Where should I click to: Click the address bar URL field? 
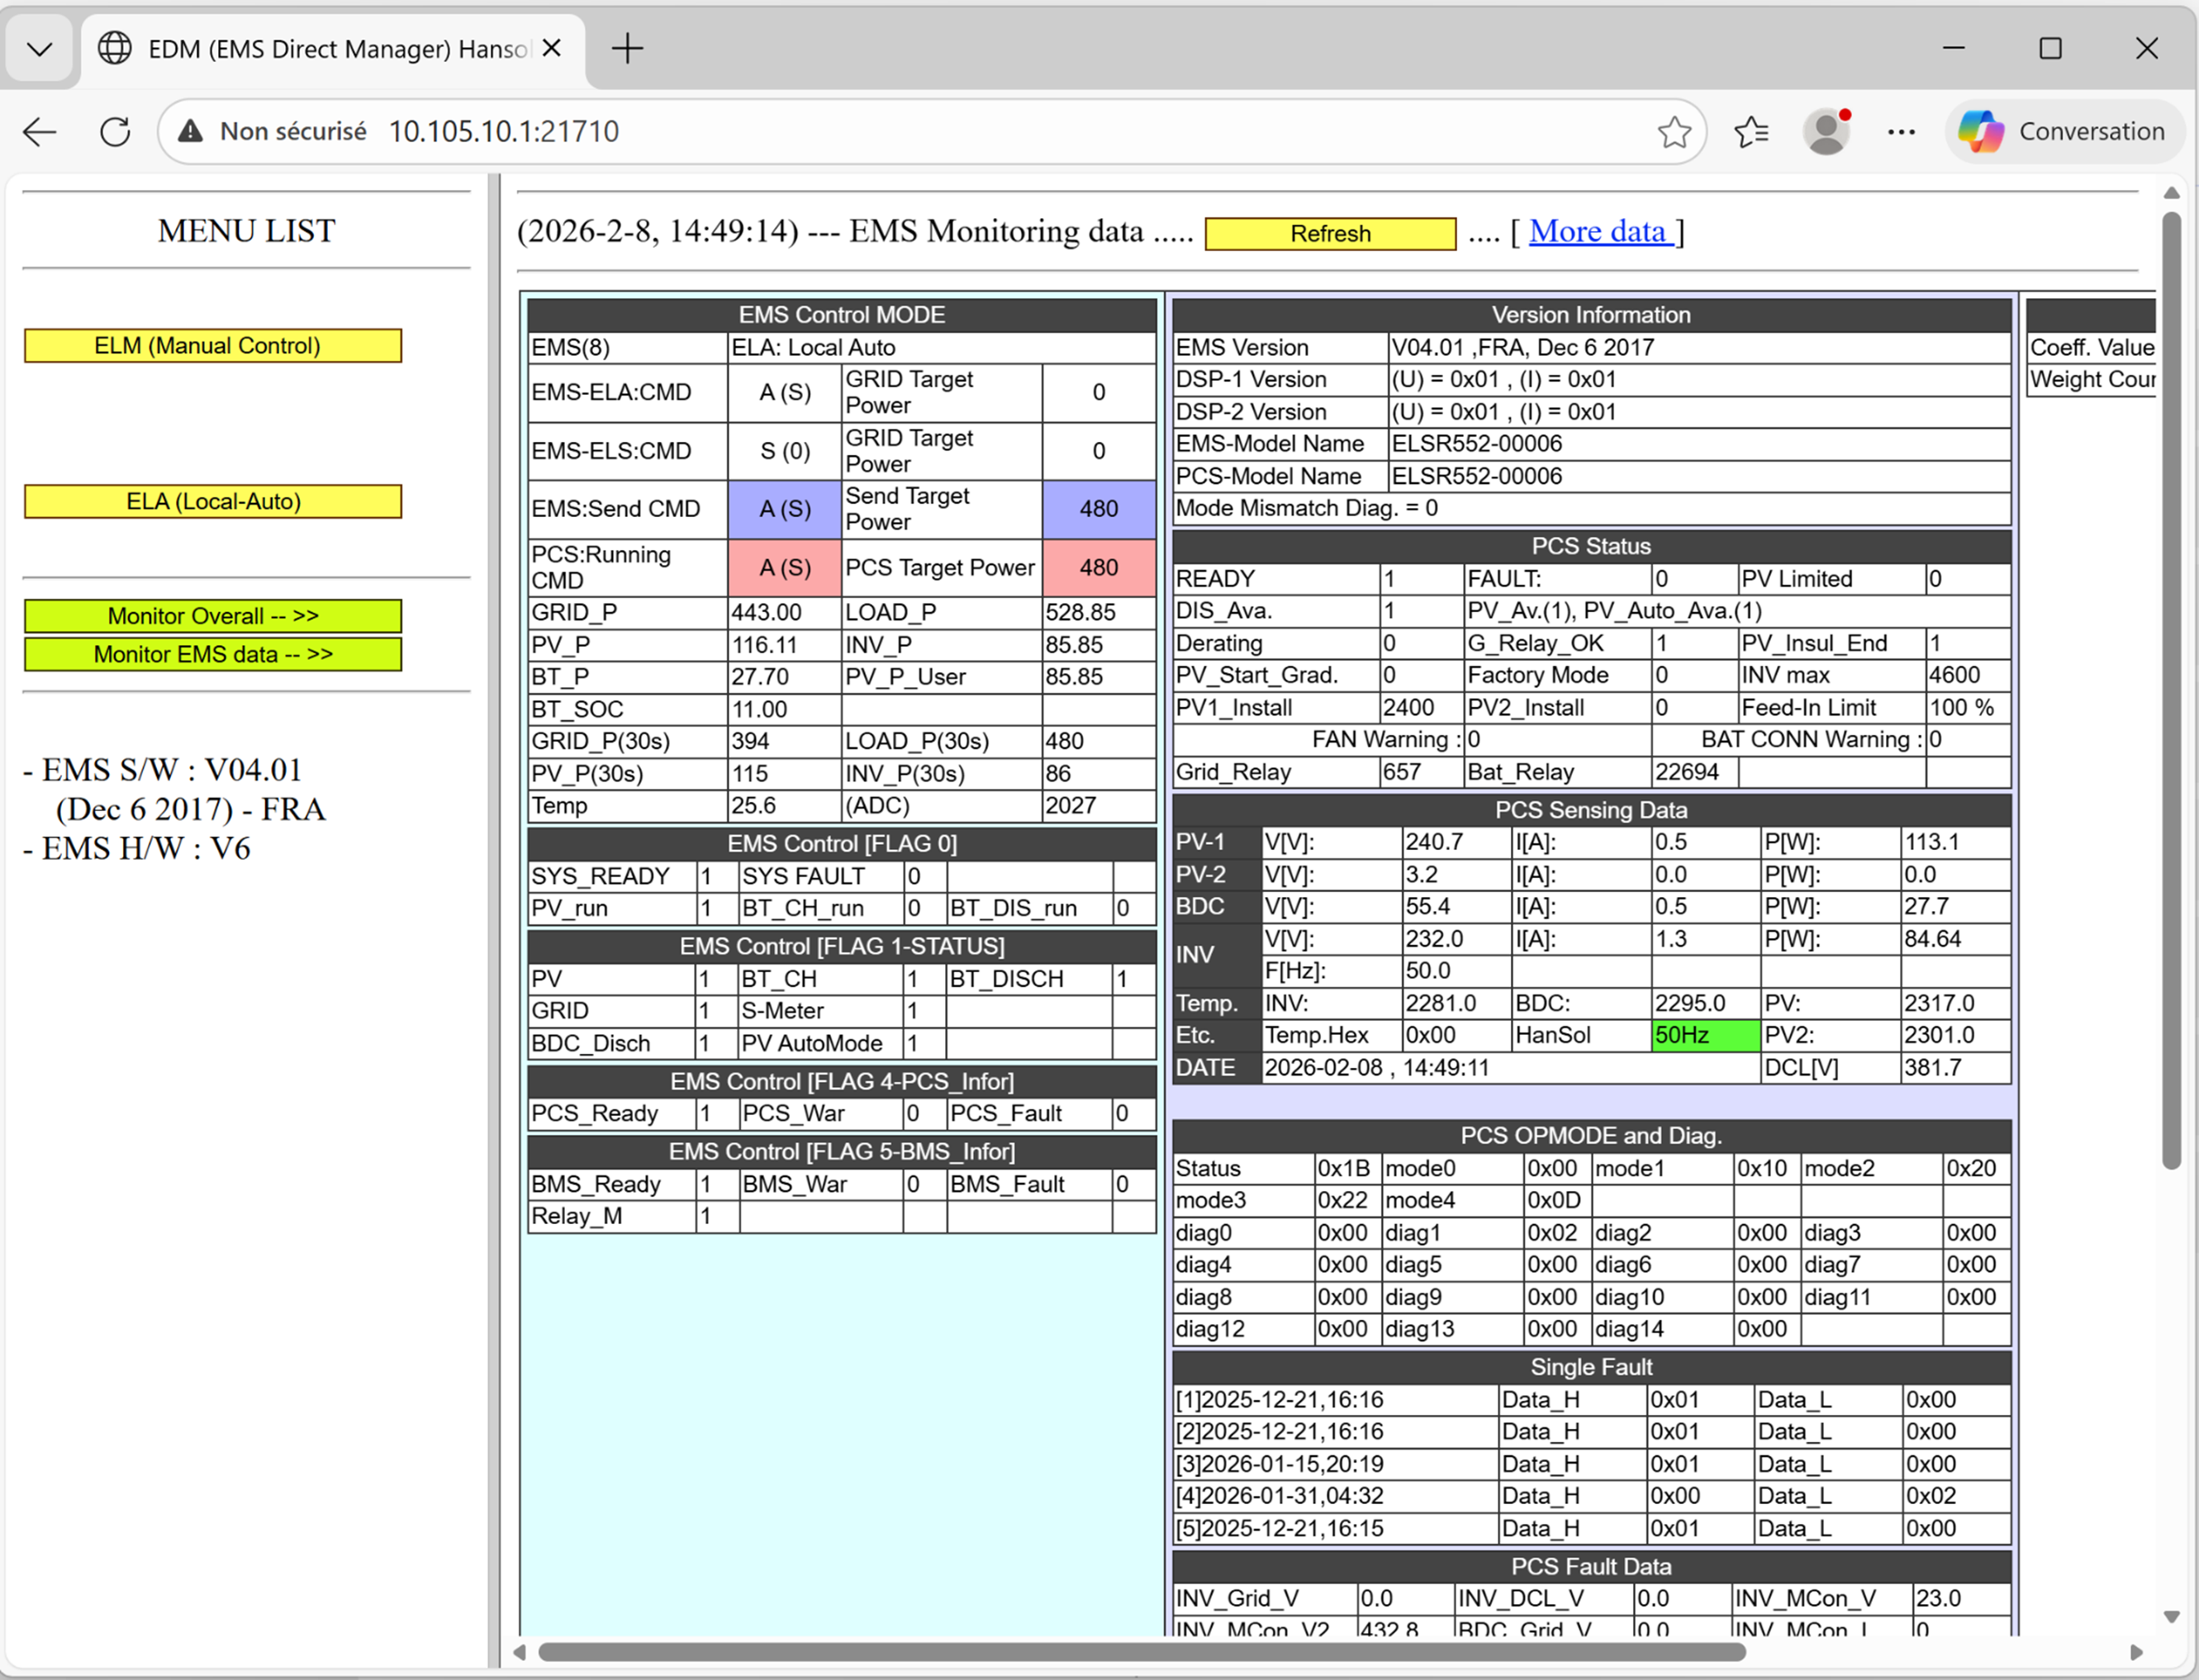point(900,131)
